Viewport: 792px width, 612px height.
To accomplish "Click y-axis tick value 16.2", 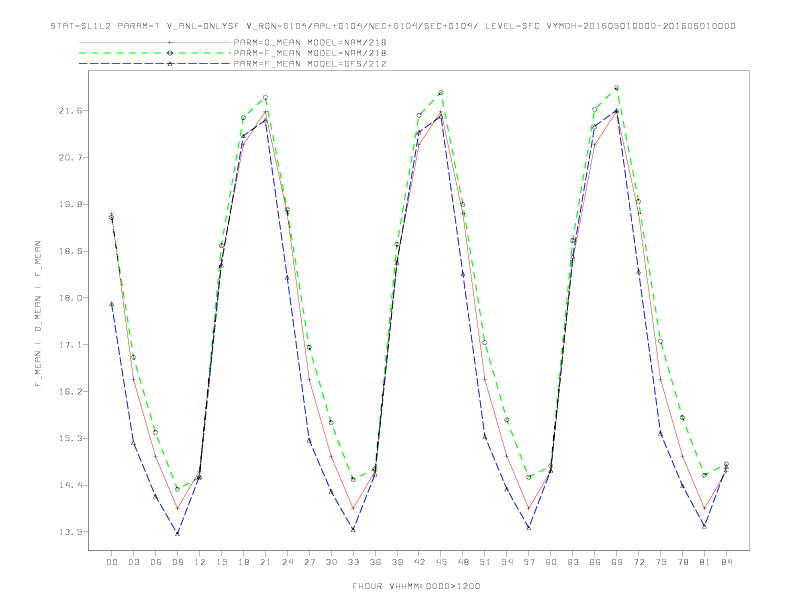I will click(x=71, y=391).
